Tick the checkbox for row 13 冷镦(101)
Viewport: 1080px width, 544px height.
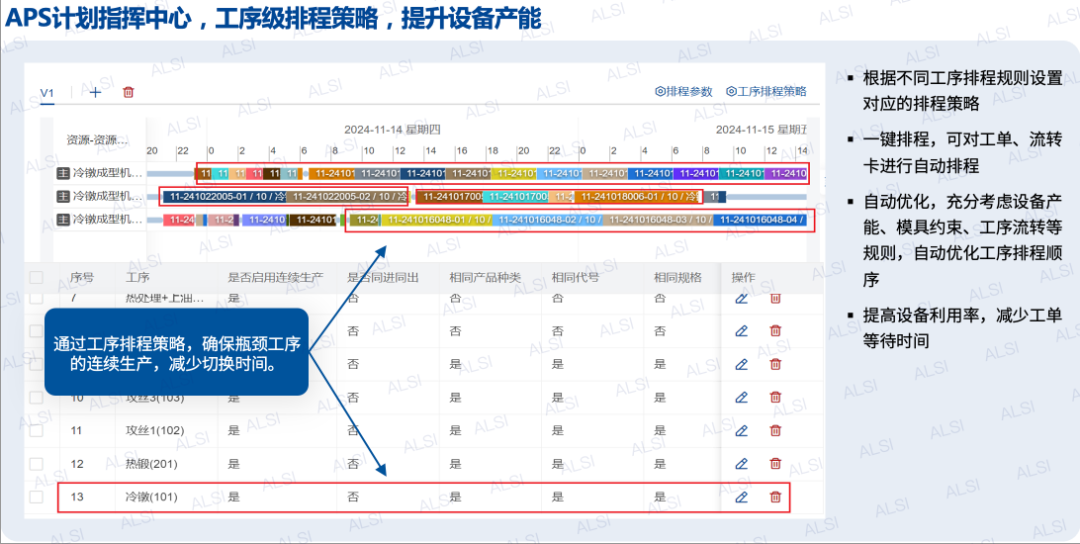[x=37, y=497]
